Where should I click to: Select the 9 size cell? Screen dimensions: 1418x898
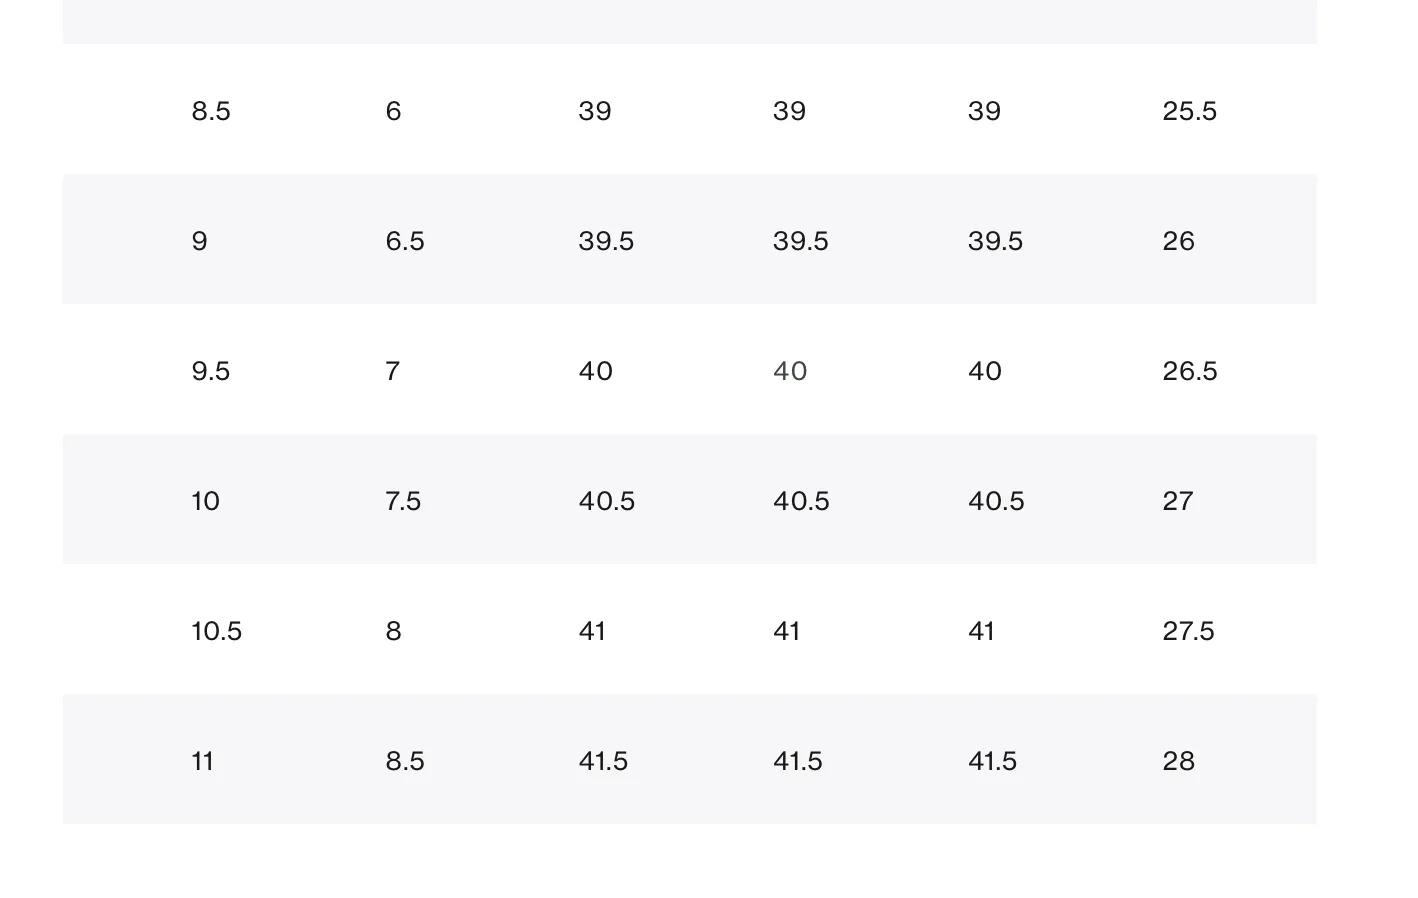199,241
